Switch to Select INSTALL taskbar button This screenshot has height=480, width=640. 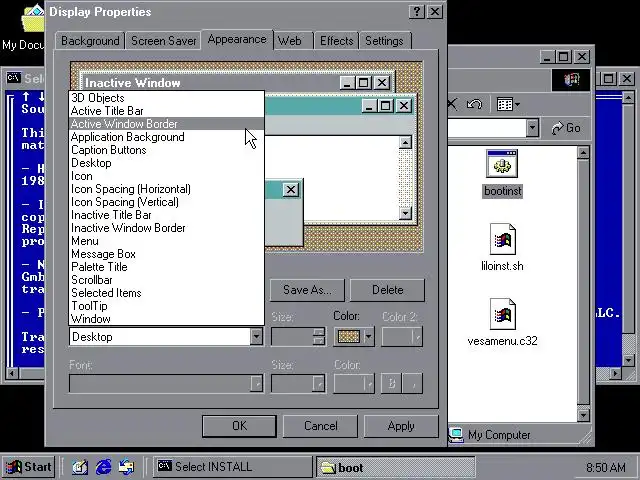pyautogui.click(x=232, y=467)
